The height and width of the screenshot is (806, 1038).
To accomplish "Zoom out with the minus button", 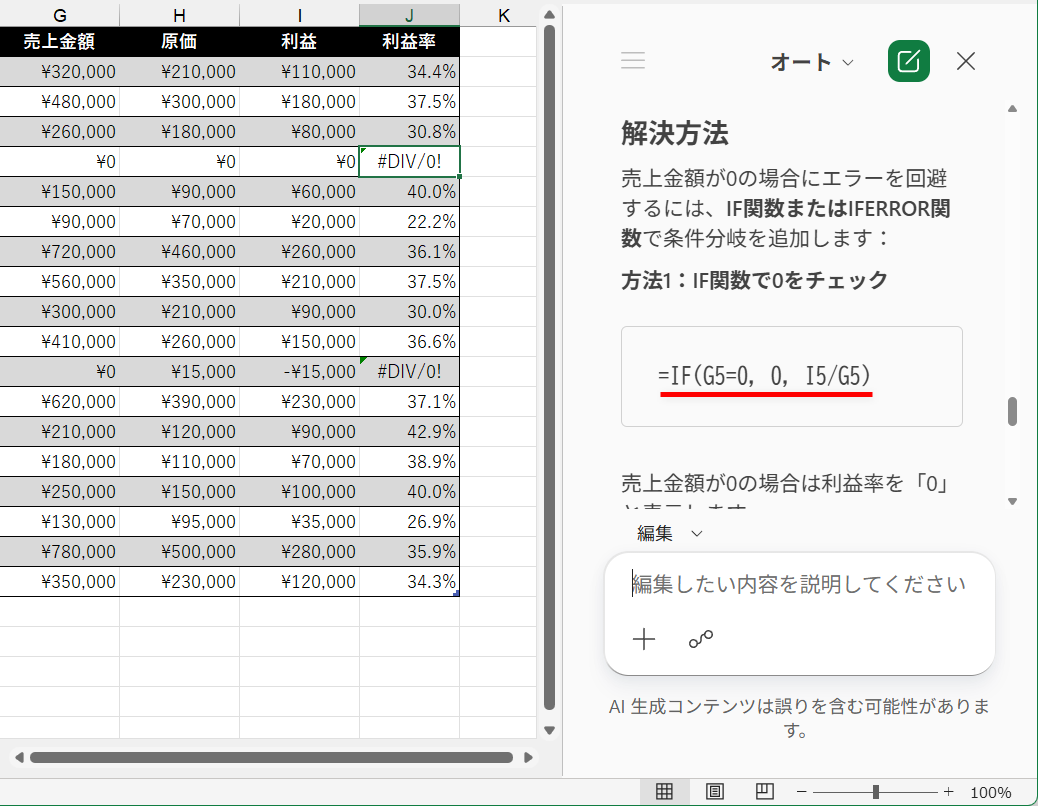I will click(801, 792).
